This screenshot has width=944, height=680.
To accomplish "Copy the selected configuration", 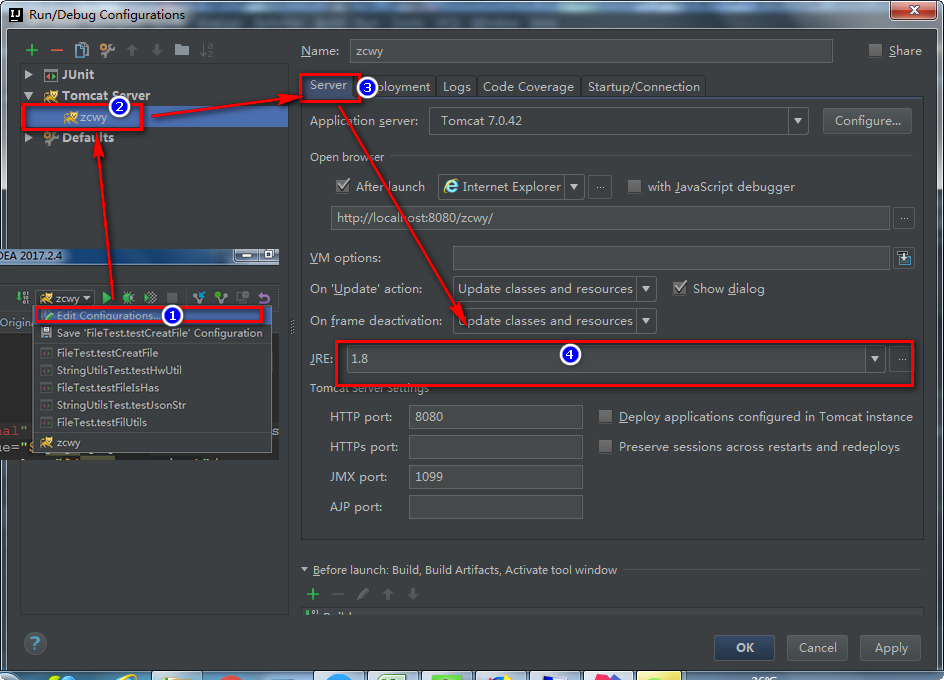I will point(82,50).
